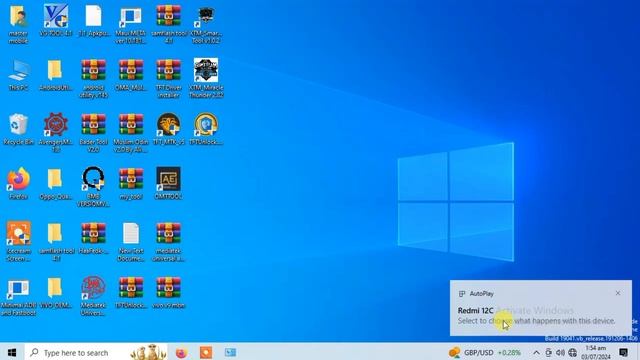
Task: Select the TFTUnlock gold shield shortcut
Action: [206, 124]
